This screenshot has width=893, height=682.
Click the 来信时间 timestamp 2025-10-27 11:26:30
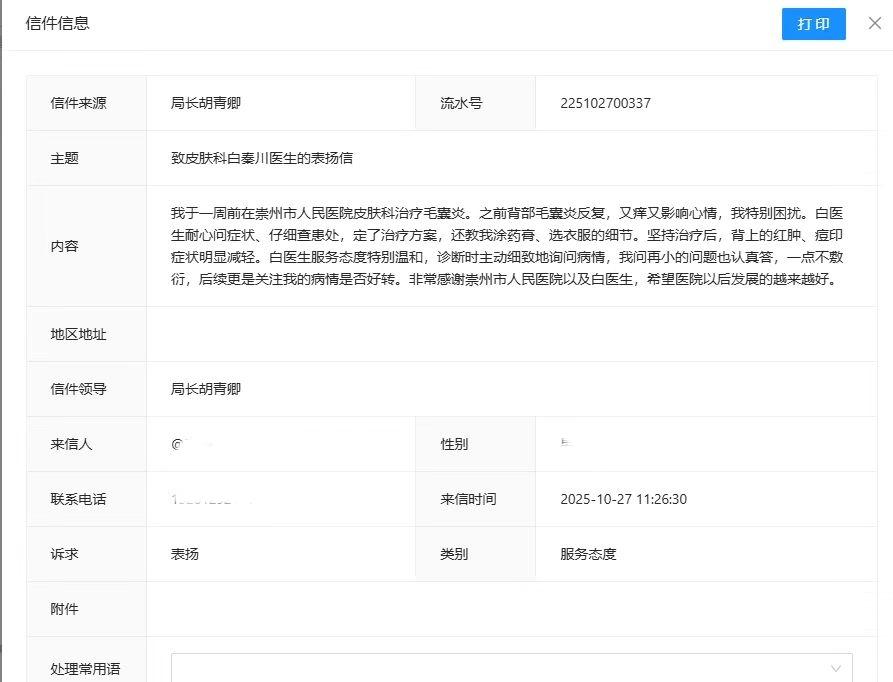pos(623,499)
